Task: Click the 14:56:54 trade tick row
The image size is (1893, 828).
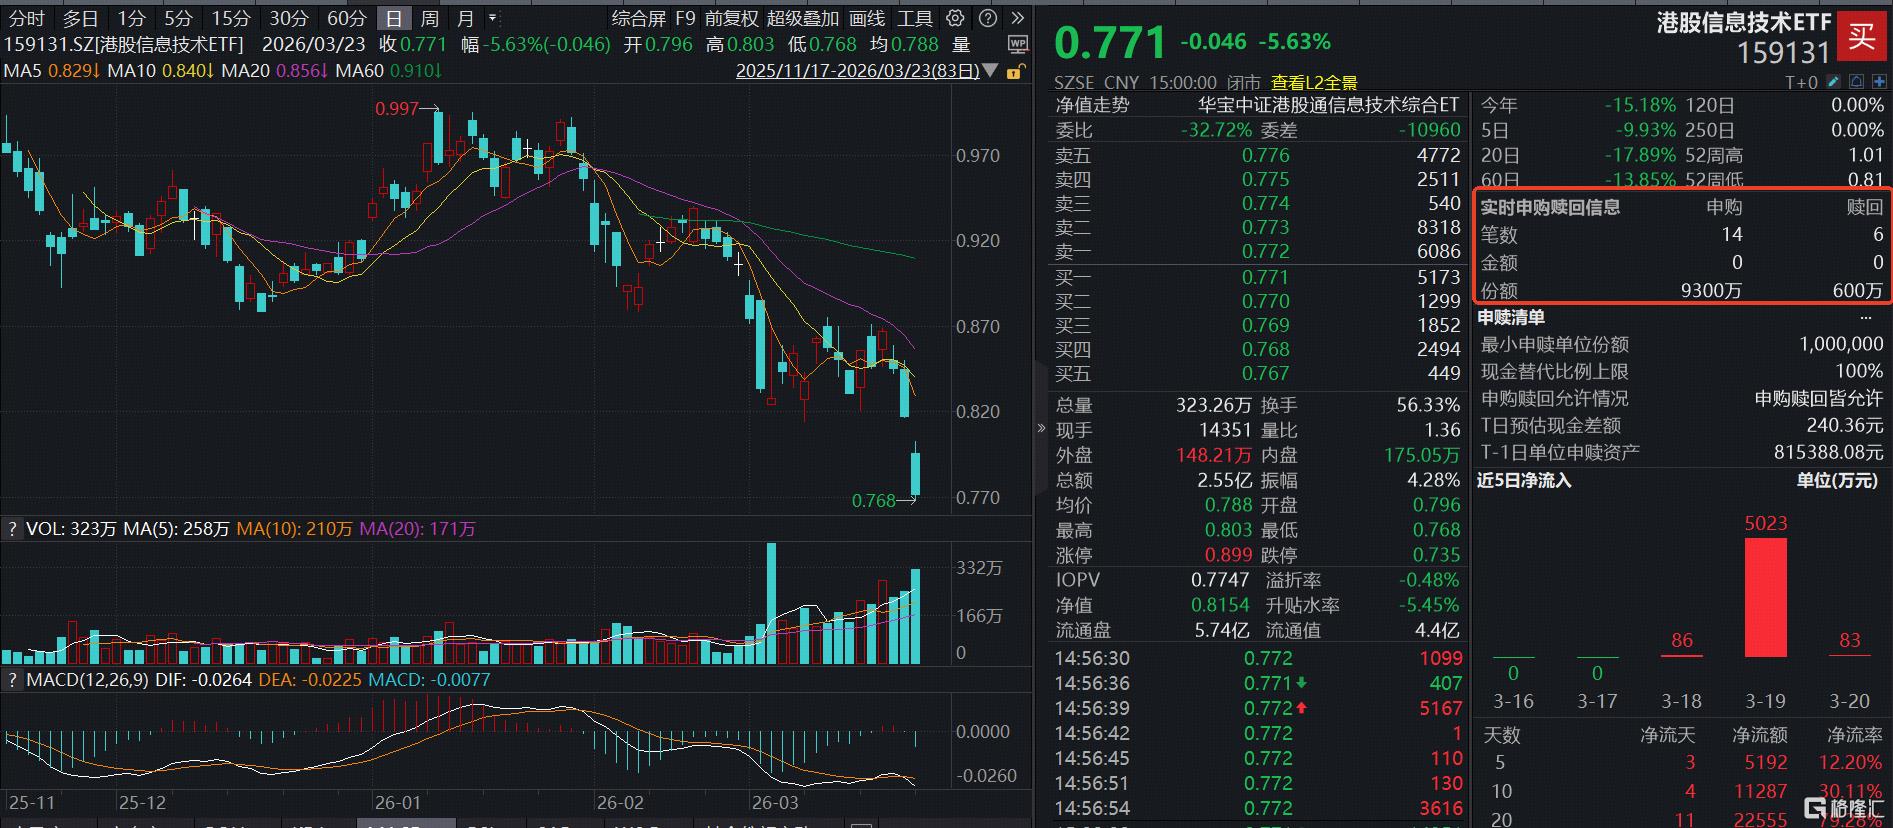Action: pos(1258,808)
